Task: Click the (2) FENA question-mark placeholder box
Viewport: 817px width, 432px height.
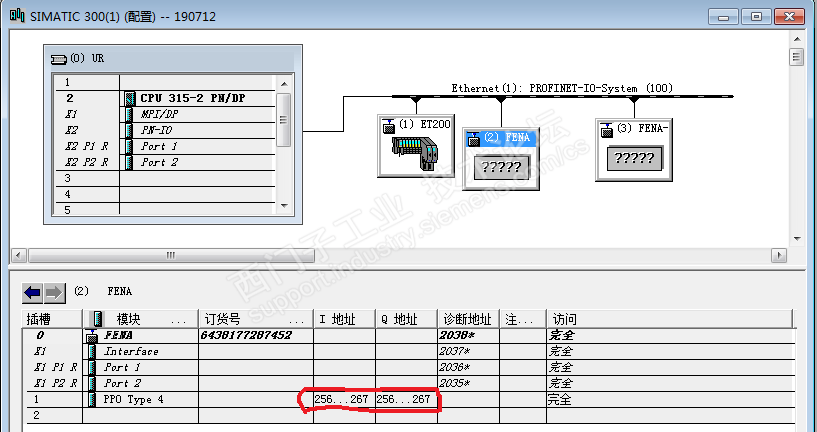Action: (x=501, y=167)
